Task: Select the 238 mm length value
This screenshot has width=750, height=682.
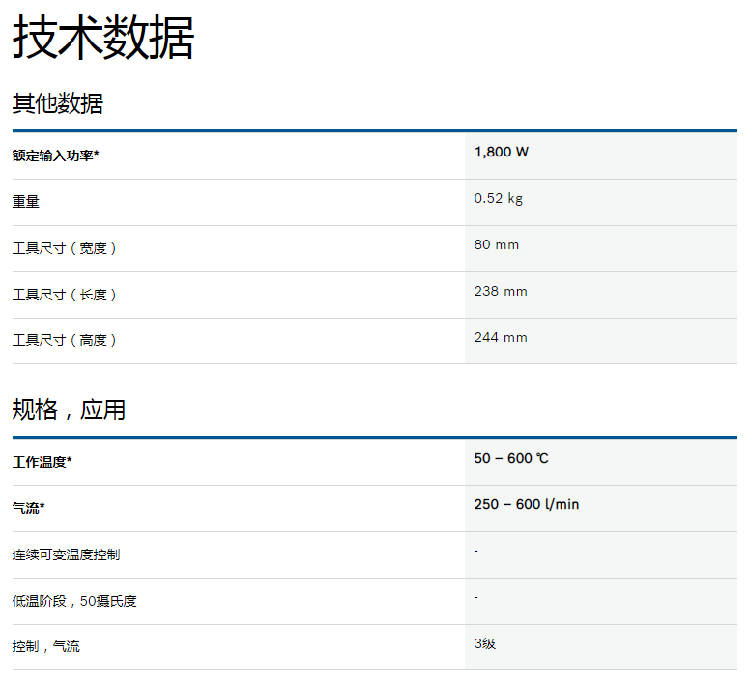Action: click(500, 291)
